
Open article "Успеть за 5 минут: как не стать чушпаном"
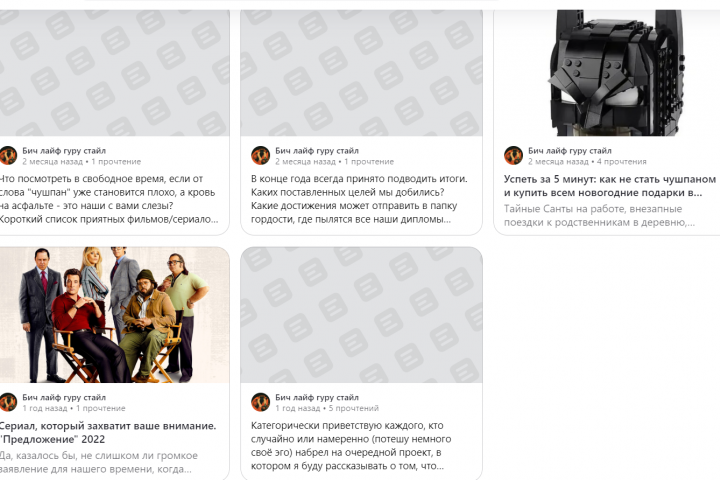point(609,185)
